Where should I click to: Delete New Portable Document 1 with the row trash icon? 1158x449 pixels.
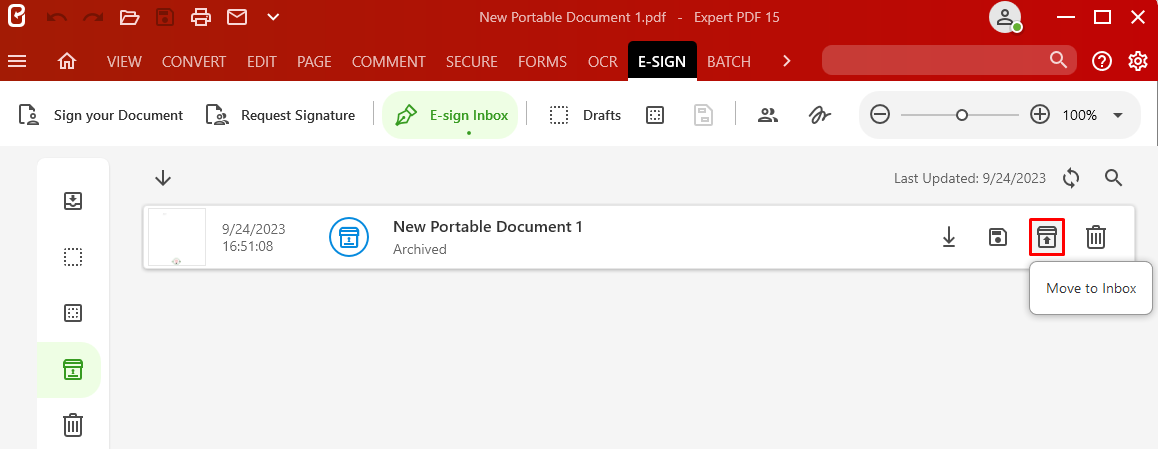1096,237
